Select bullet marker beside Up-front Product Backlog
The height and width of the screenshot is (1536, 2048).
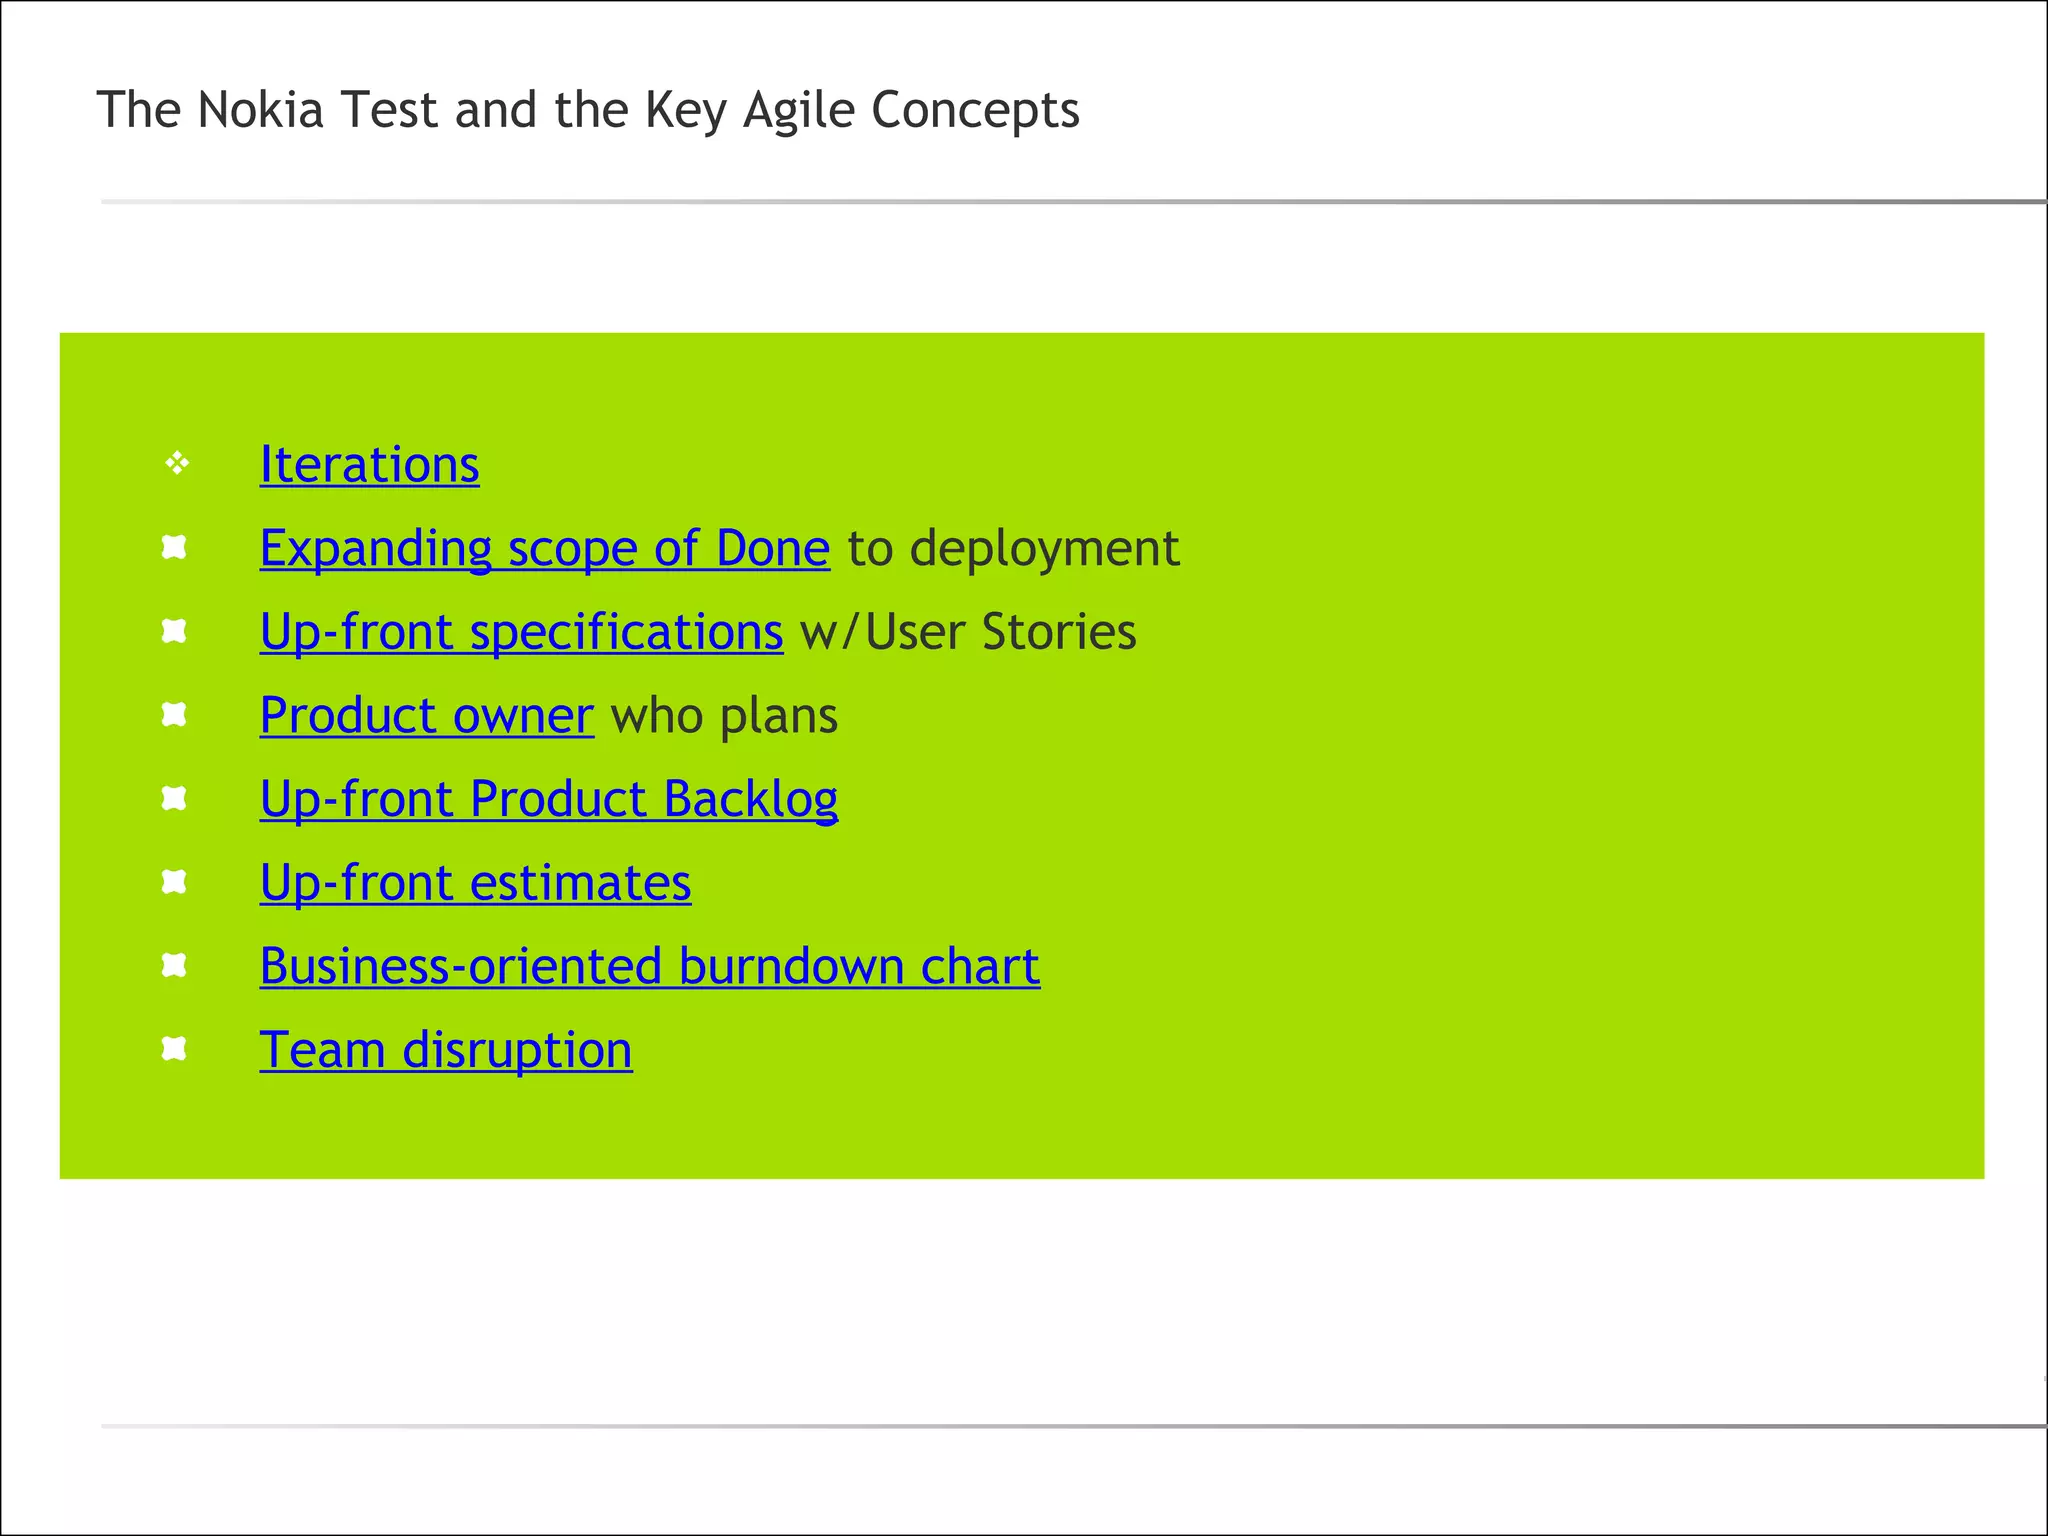[174, 798]
